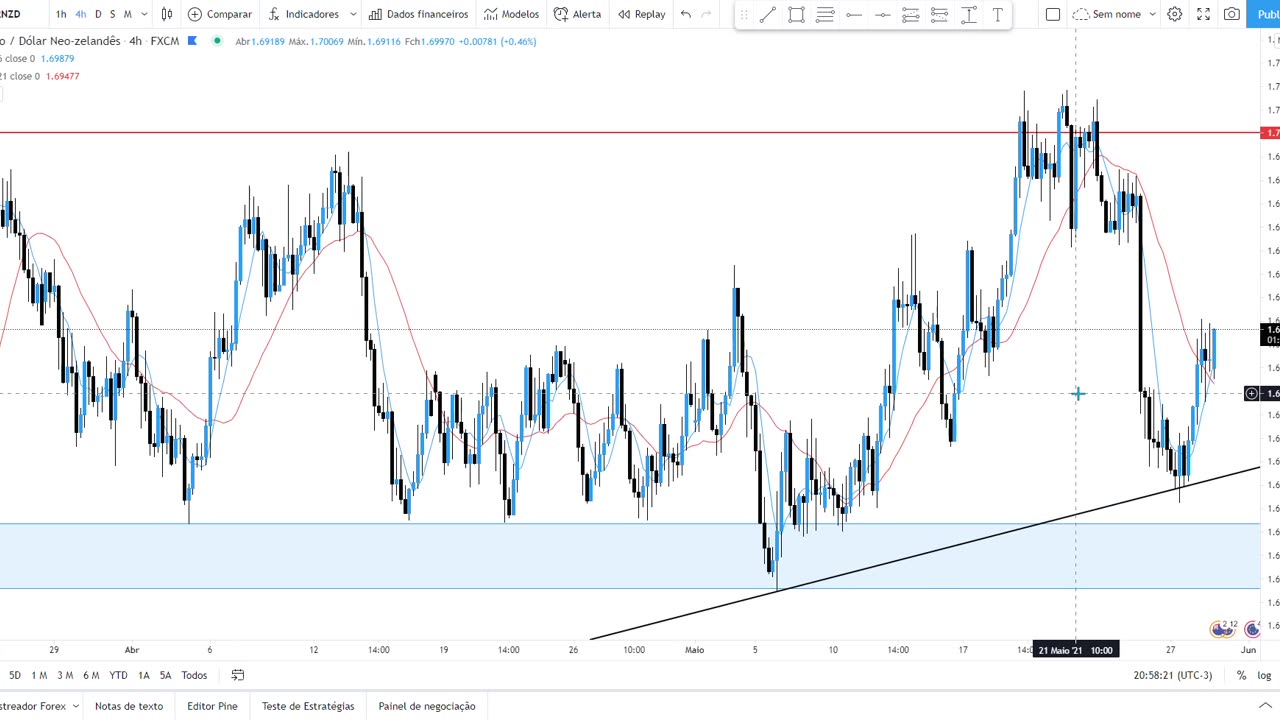Take a chart snapshot with camera icon
The image size is (1280, 720).
tap(1232, 14)
